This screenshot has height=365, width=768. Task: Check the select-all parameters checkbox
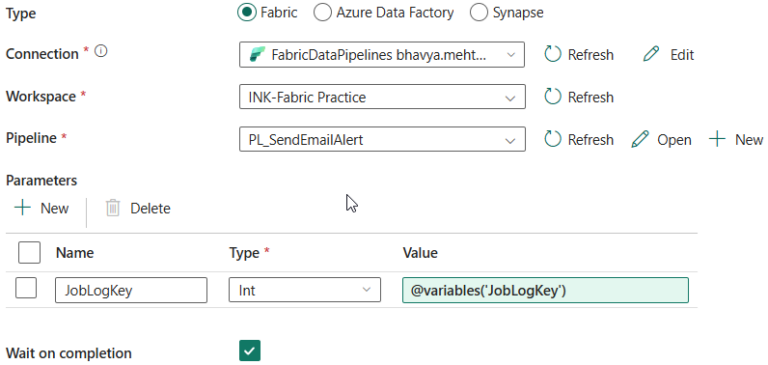click(28, 253)
